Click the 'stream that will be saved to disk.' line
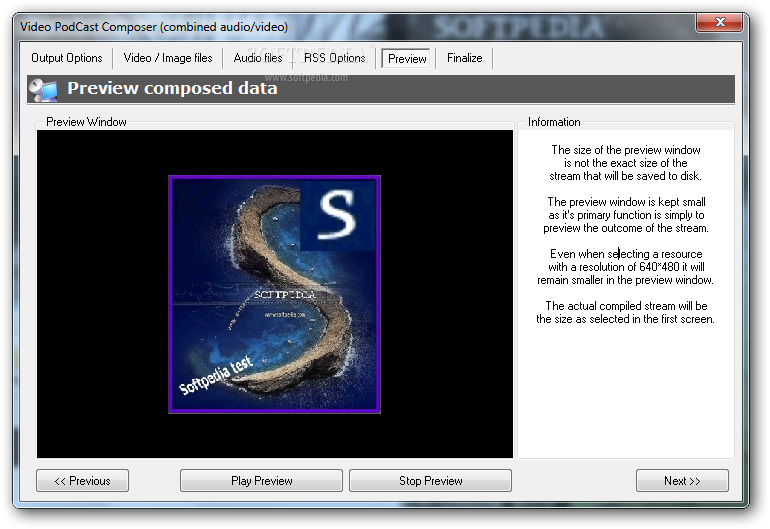The image size is (770, 529). coord(625,176)
